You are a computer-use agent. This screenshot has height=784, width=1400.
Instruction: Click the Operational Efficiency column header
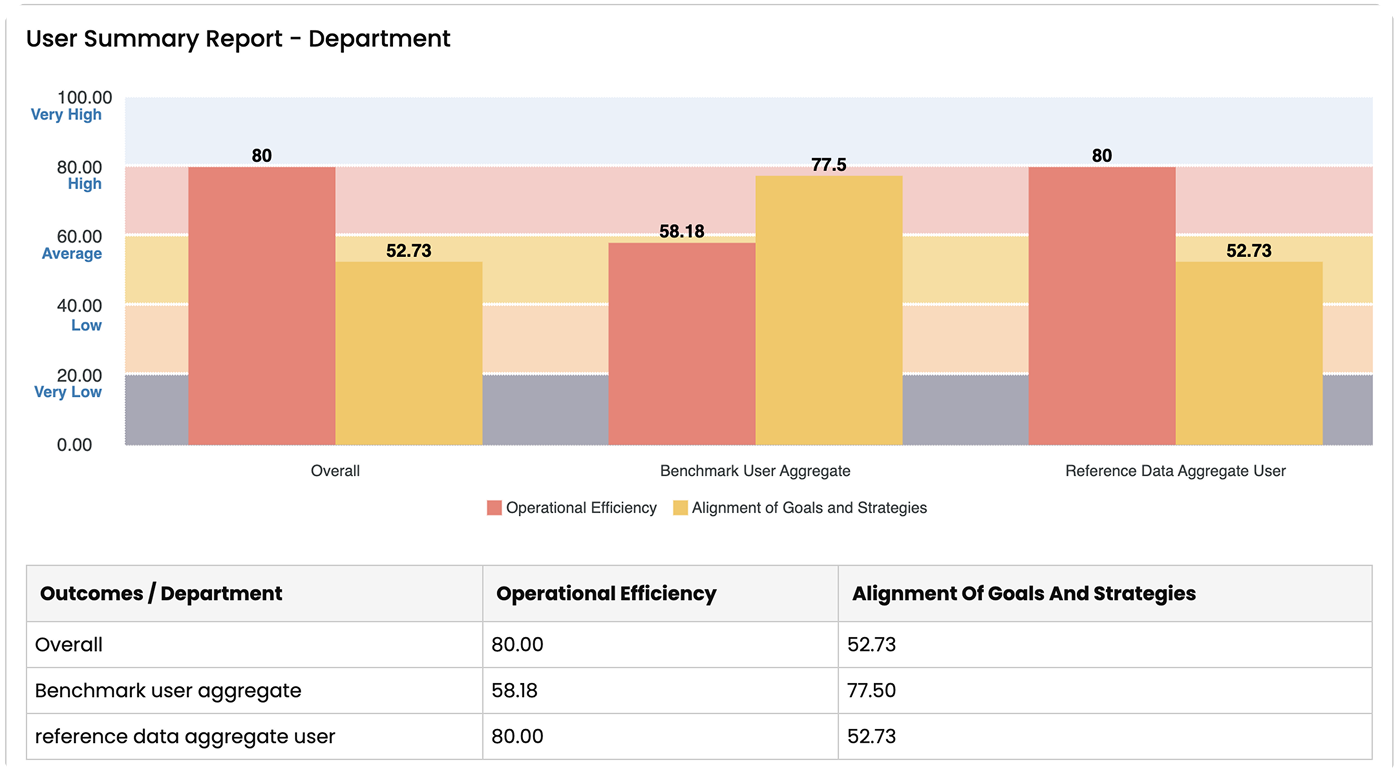604,593
